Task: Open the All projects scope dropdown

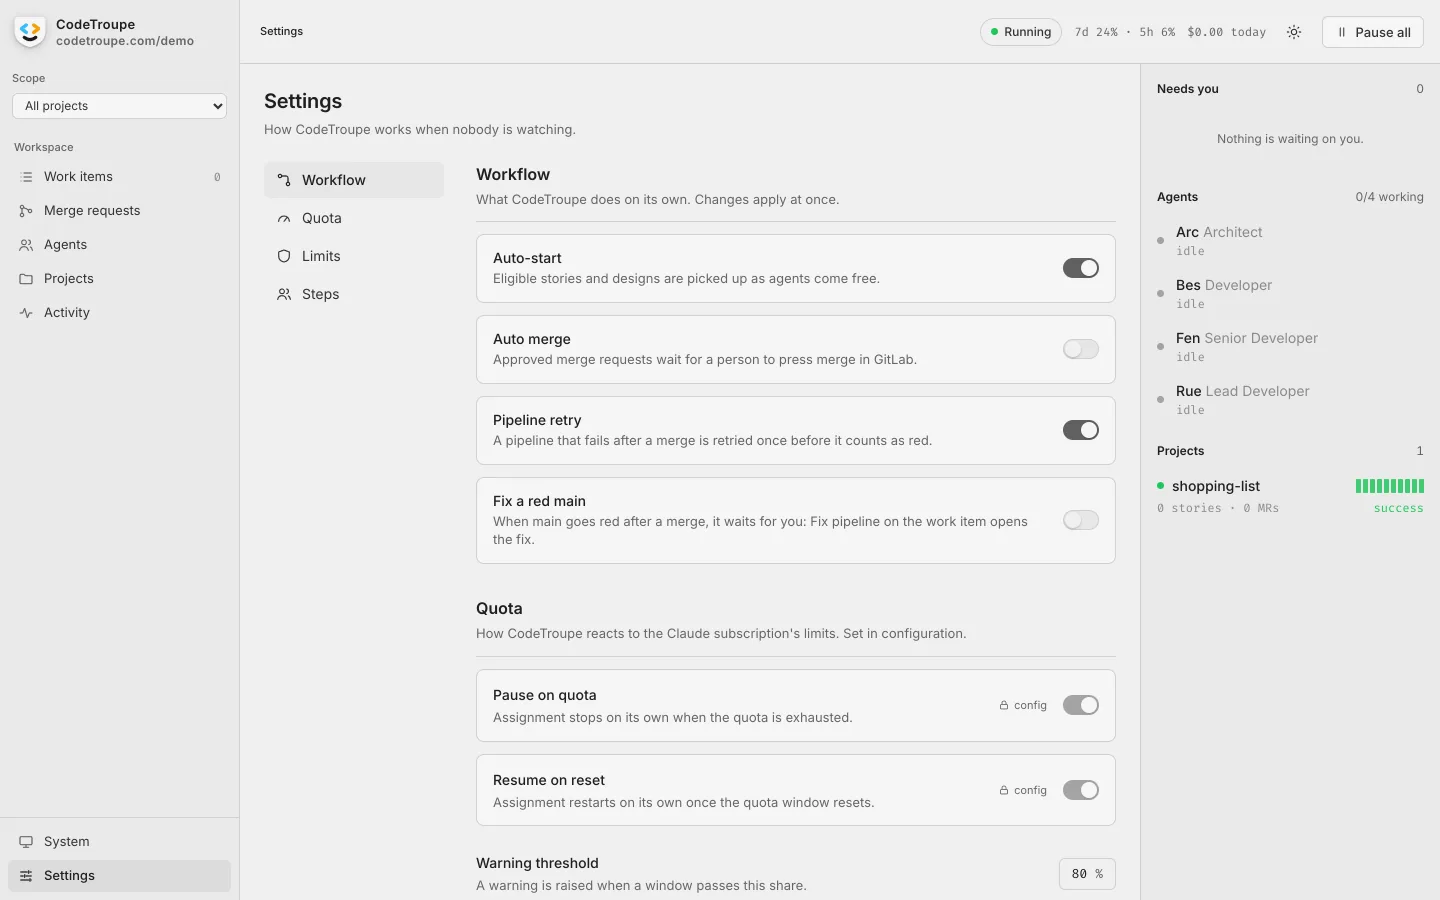Action: (x=120, y=106)
